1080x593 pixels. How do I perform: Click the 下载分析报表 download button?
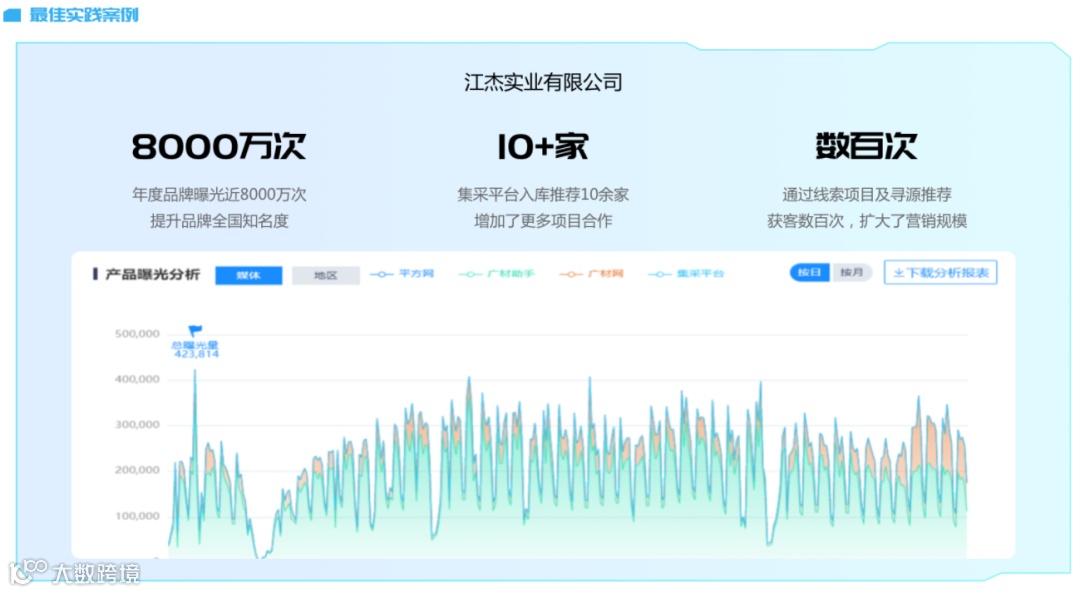click(x=940, y=273)
